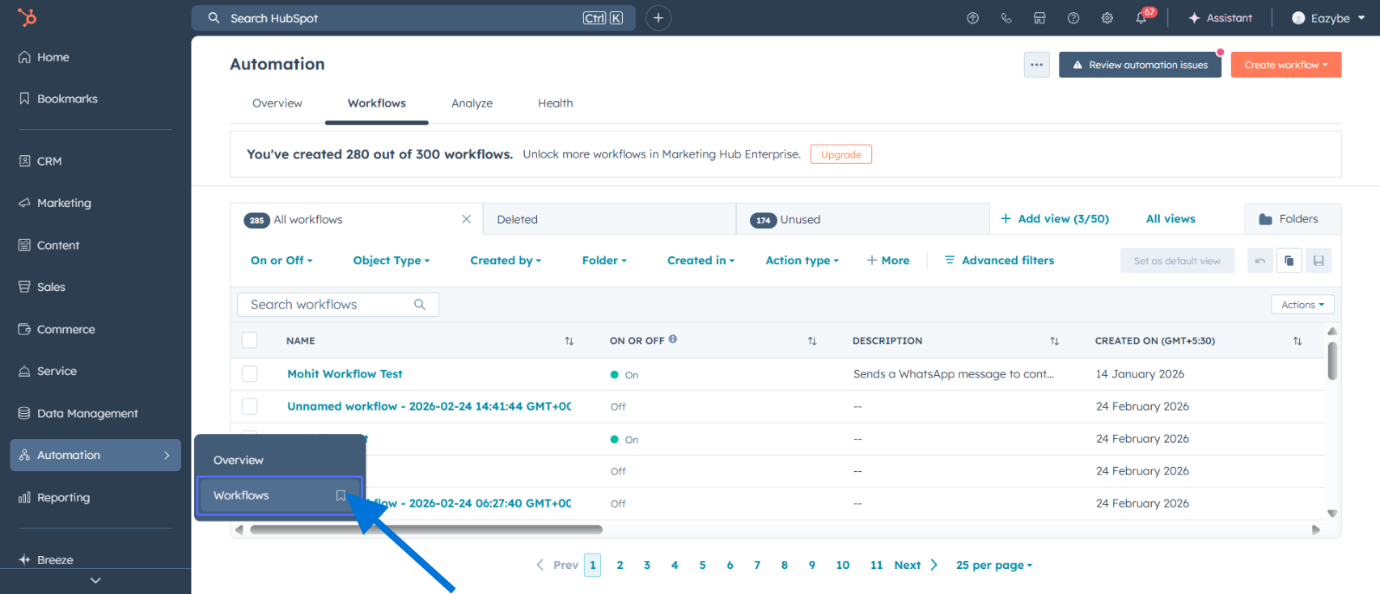The height and width of the screenshot is (594, 1380).
Task: Open the Content sidebar section
Action: pos(49,245)
